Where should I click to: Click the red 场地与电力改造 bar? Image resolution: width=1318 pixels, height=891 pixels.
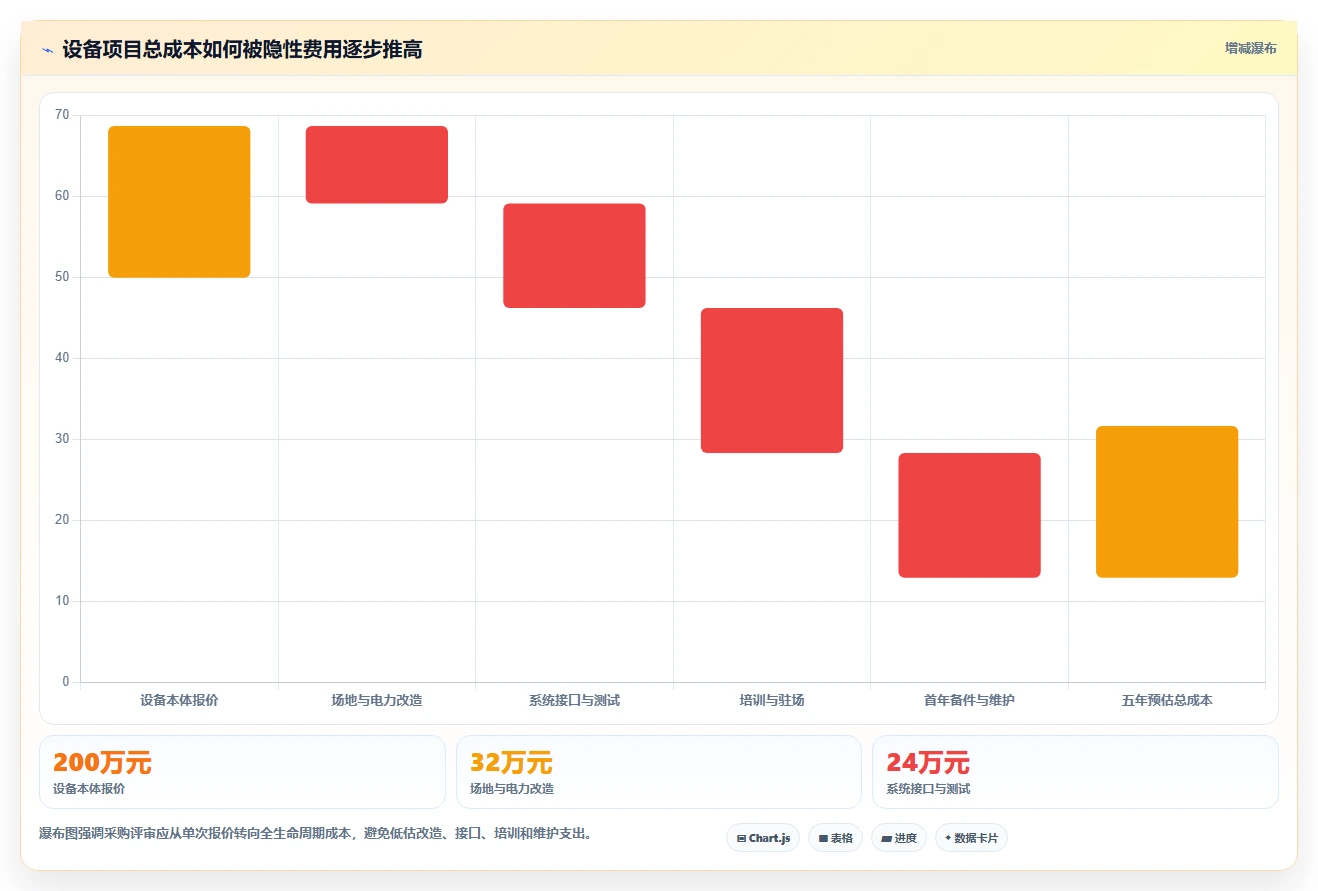pyautogui.click(x=377, y=165)
